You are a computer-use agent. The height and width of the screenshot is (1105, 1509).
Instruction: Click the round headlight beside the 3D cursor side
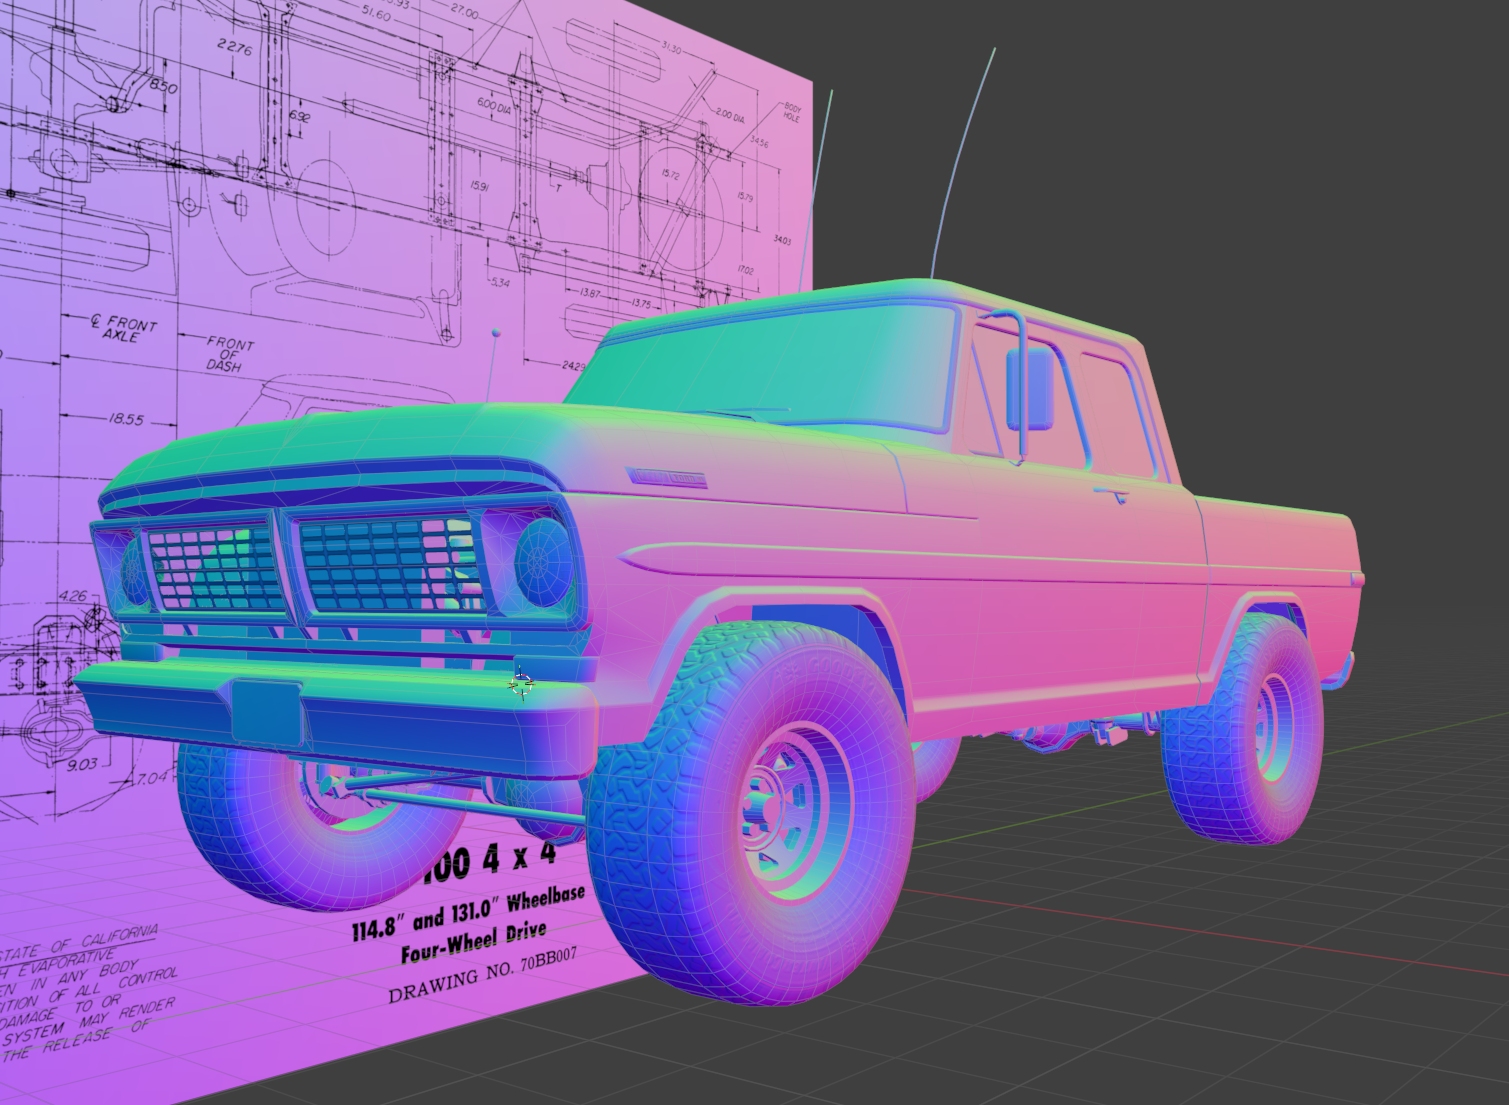click(x=543, y=562)
